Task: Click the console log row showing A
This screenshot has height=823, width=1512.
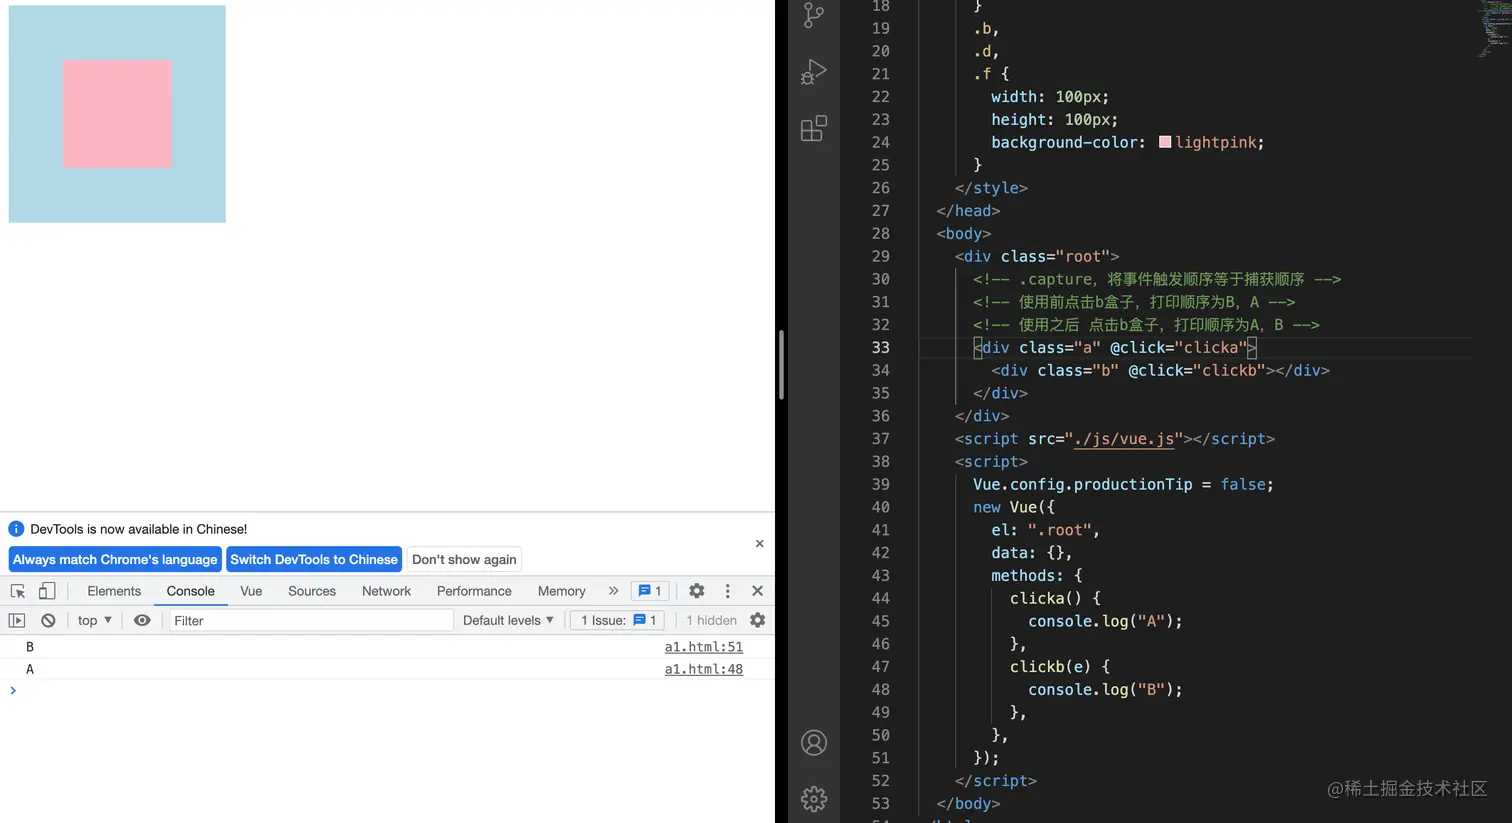Action: pos(387,669)
